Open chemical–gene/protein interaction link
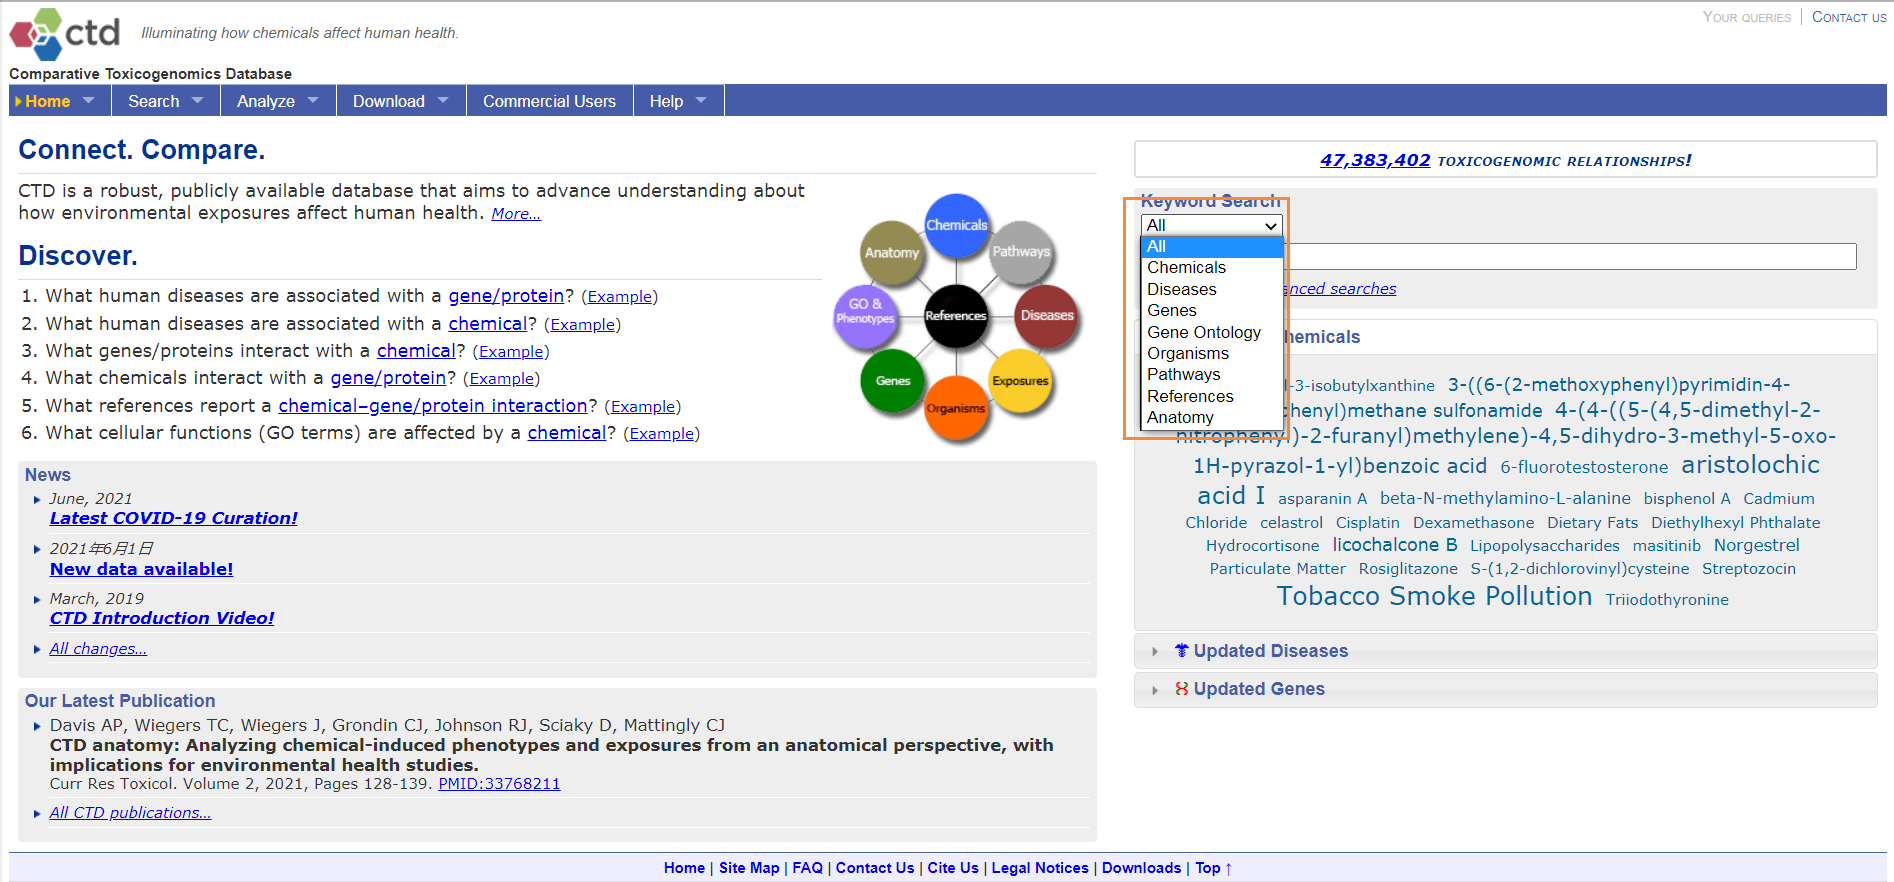Image resolution: width=1894 pixels, height=882 pixels. [433, 406]
